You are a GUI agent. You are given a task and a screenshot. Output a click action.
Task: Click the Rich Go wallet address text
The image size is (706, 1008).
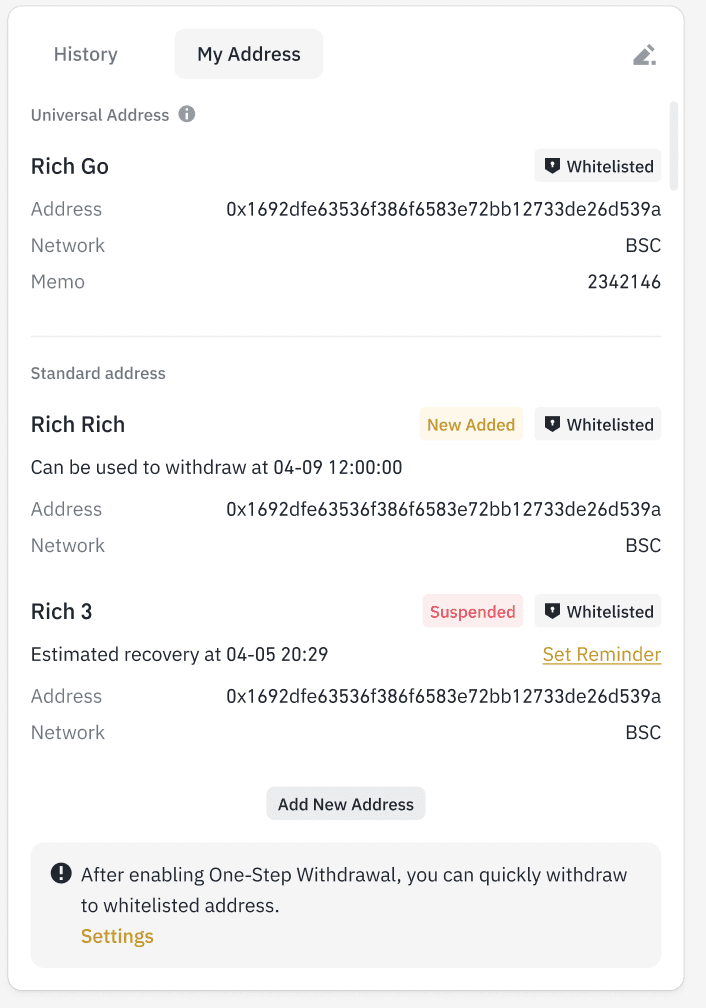point(443,209)
